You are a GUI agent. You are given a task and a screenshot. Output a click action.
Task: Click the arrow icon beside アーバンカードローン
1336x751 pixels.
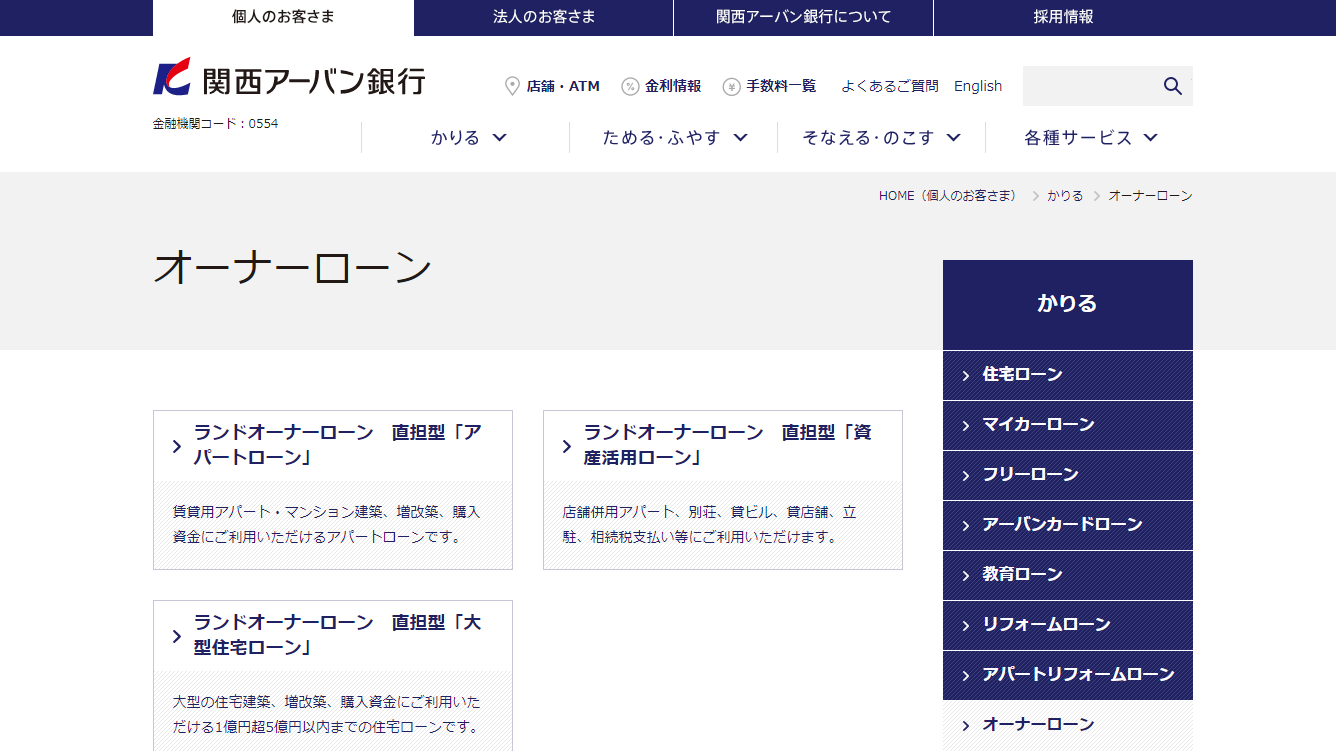[966, 526]
